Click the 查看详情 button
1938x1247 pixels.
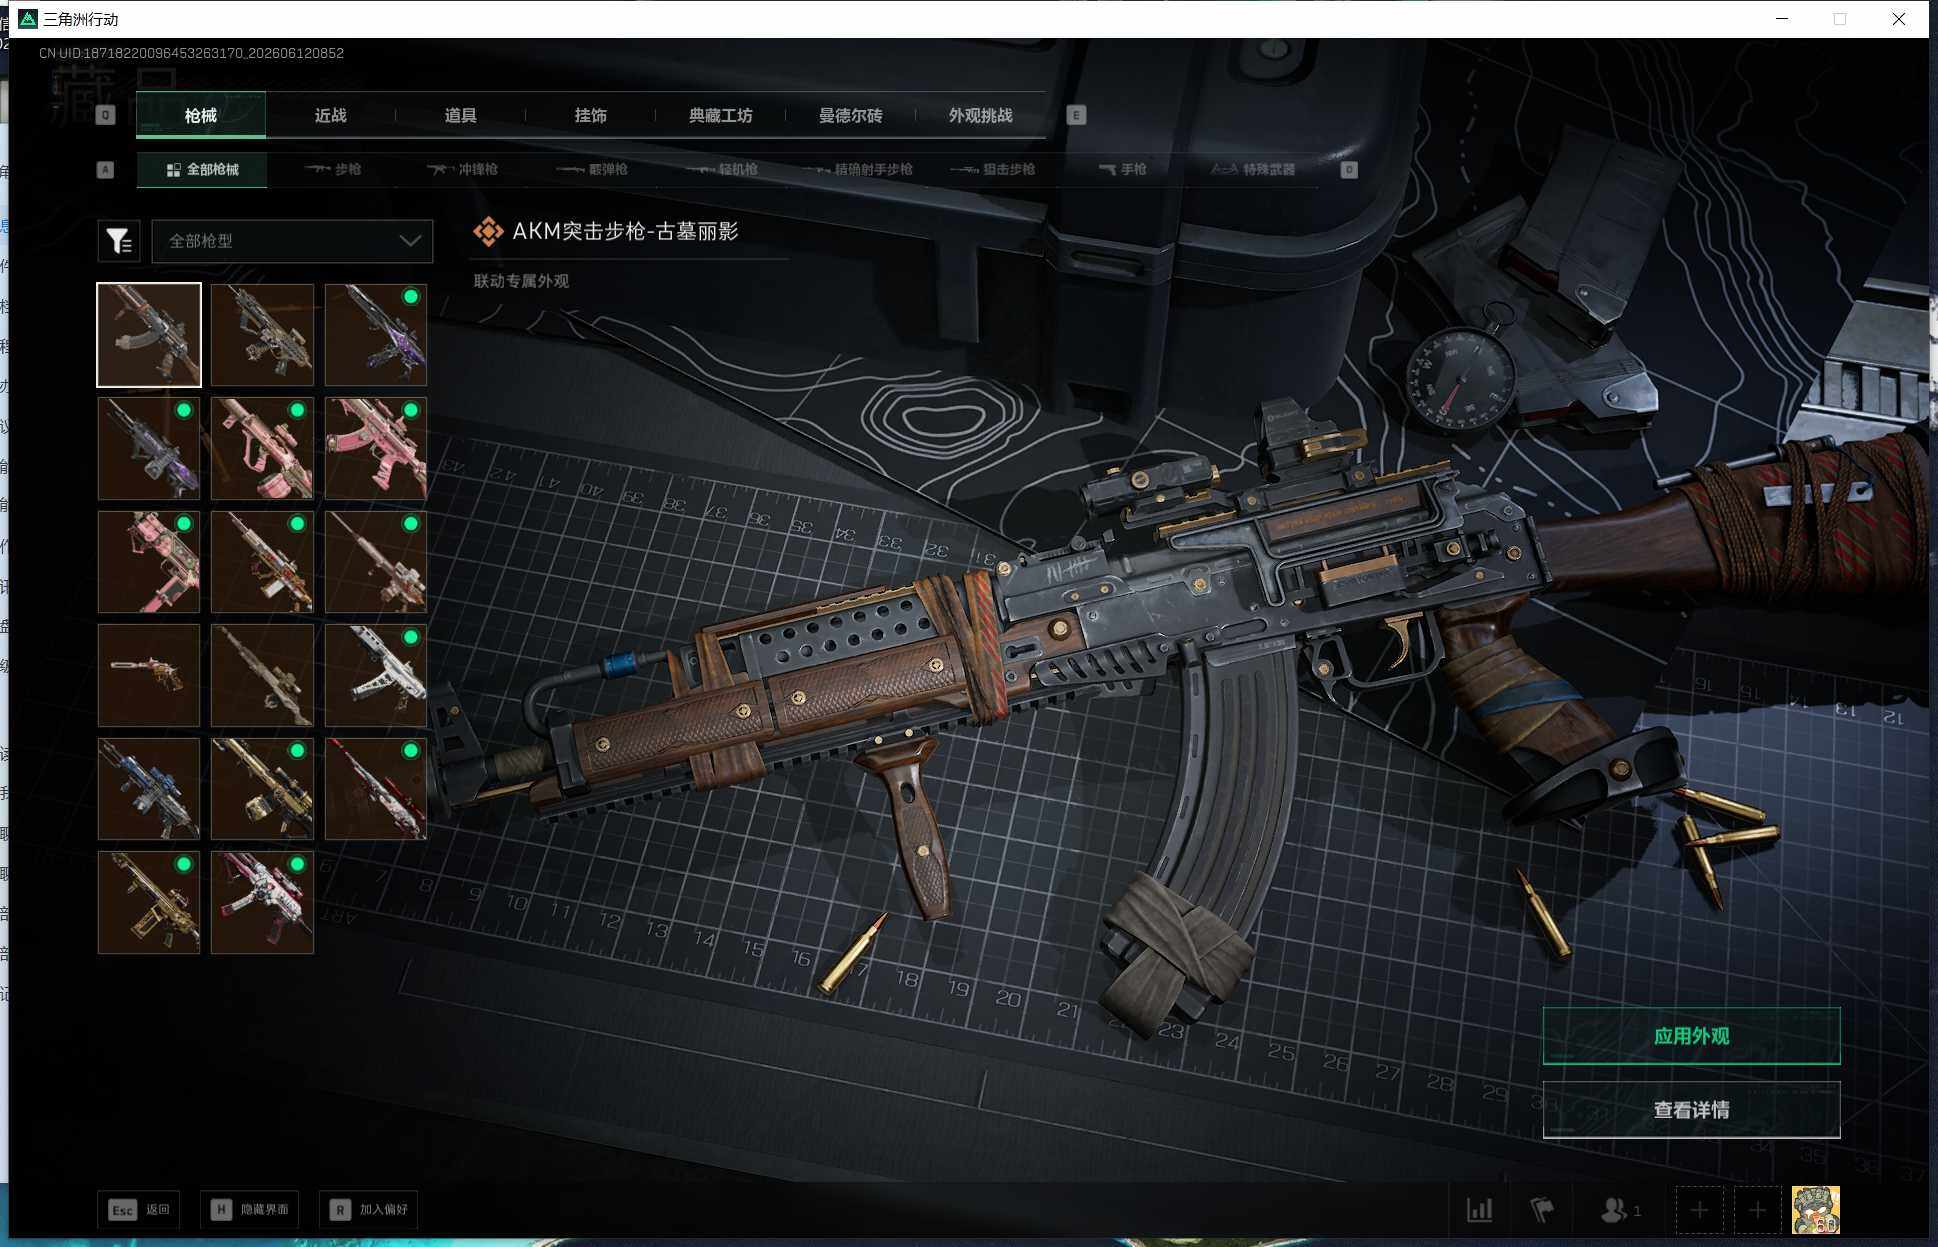click(1691, 1110)
